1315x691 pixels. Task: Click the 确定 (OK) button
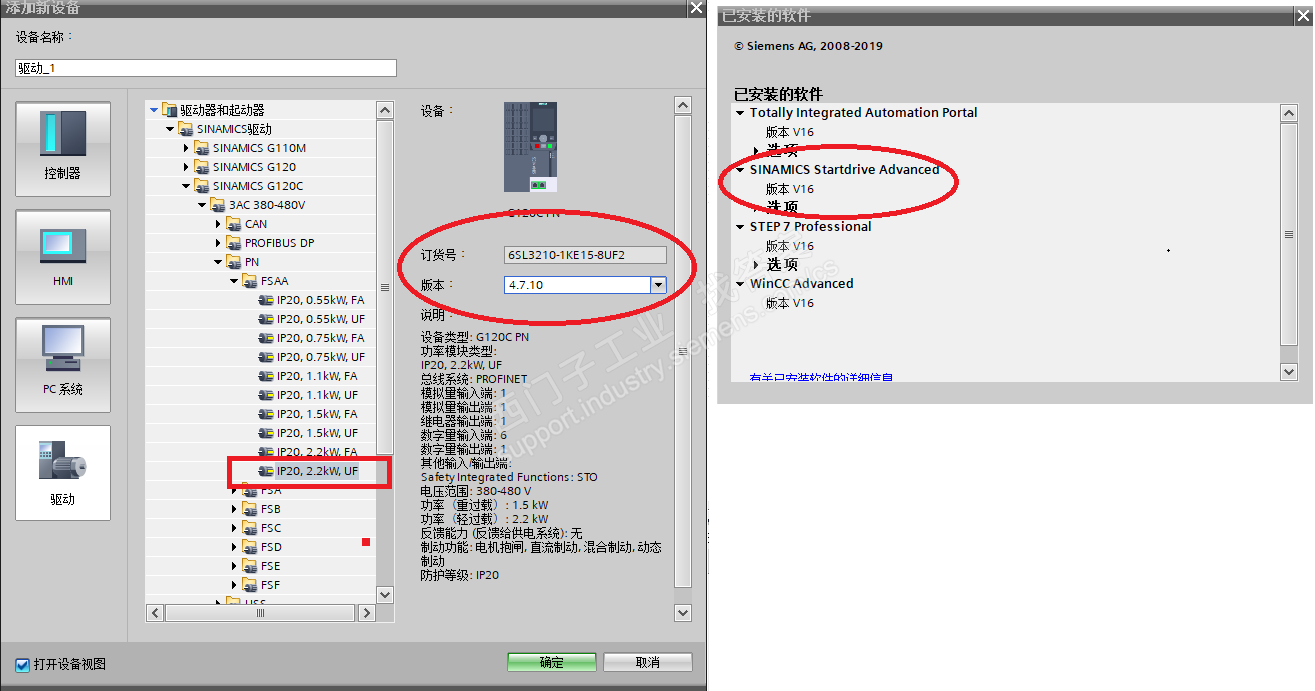pos(552,662)
